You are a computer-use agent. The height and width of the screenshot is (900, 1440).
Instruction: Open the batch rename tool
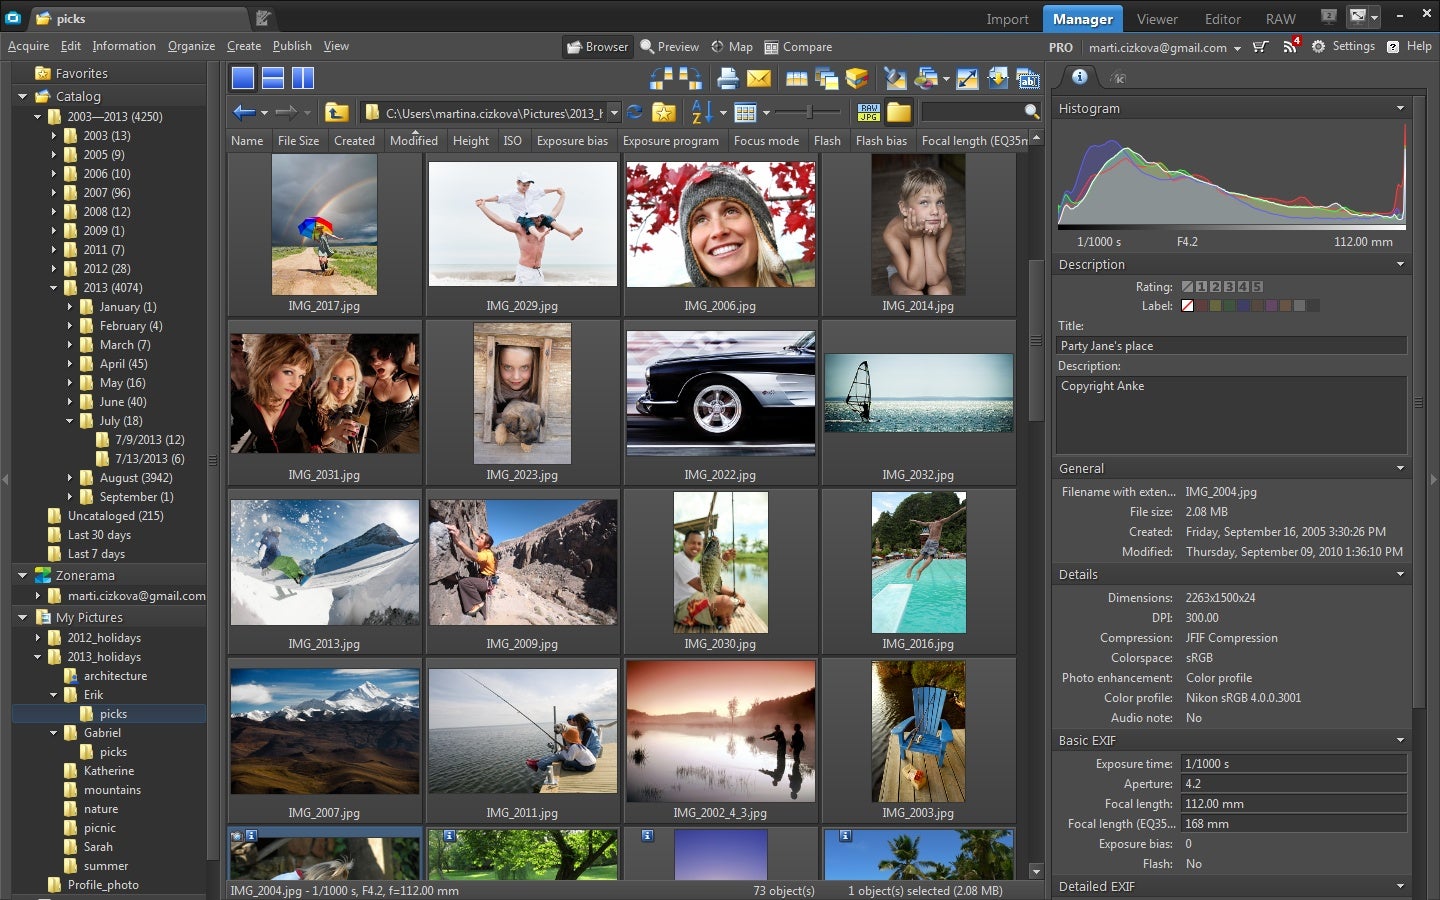pos(1028,78)
